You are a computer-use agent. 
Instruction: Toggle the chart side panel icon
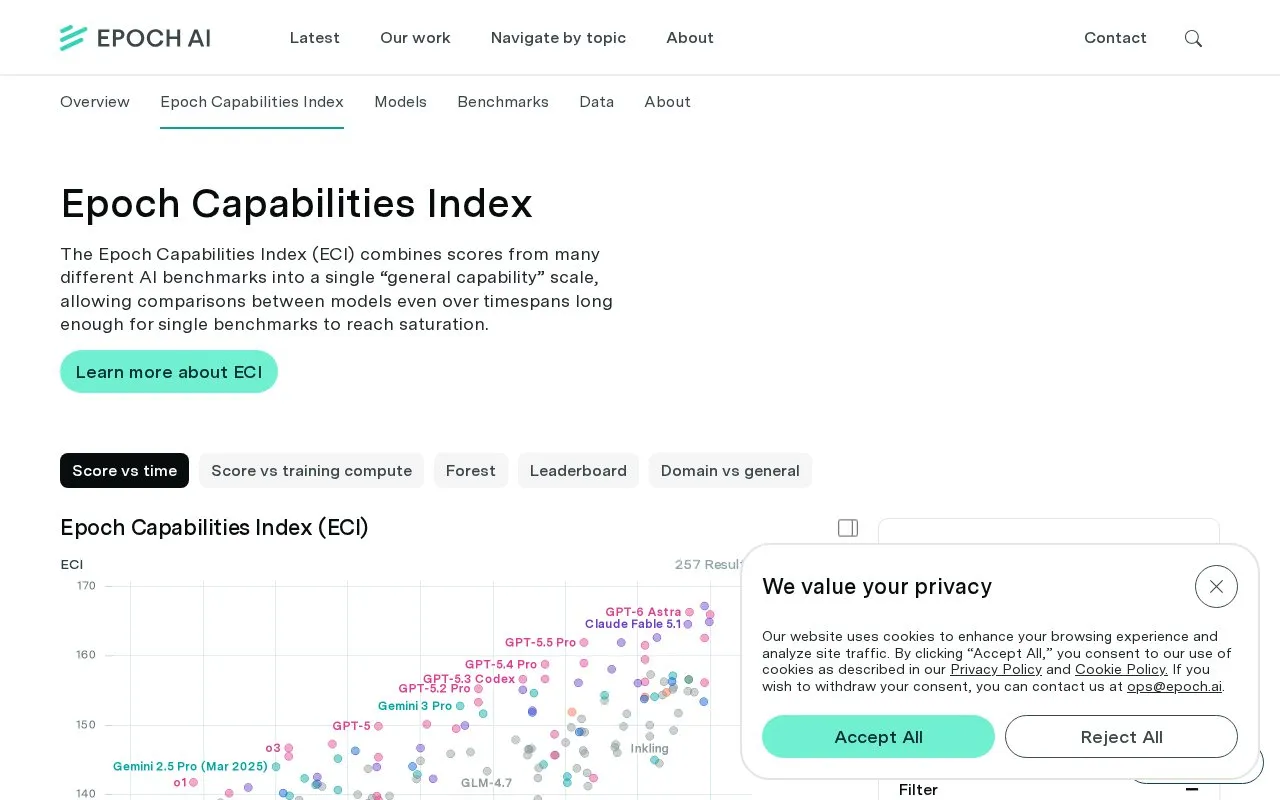[848, 528]
